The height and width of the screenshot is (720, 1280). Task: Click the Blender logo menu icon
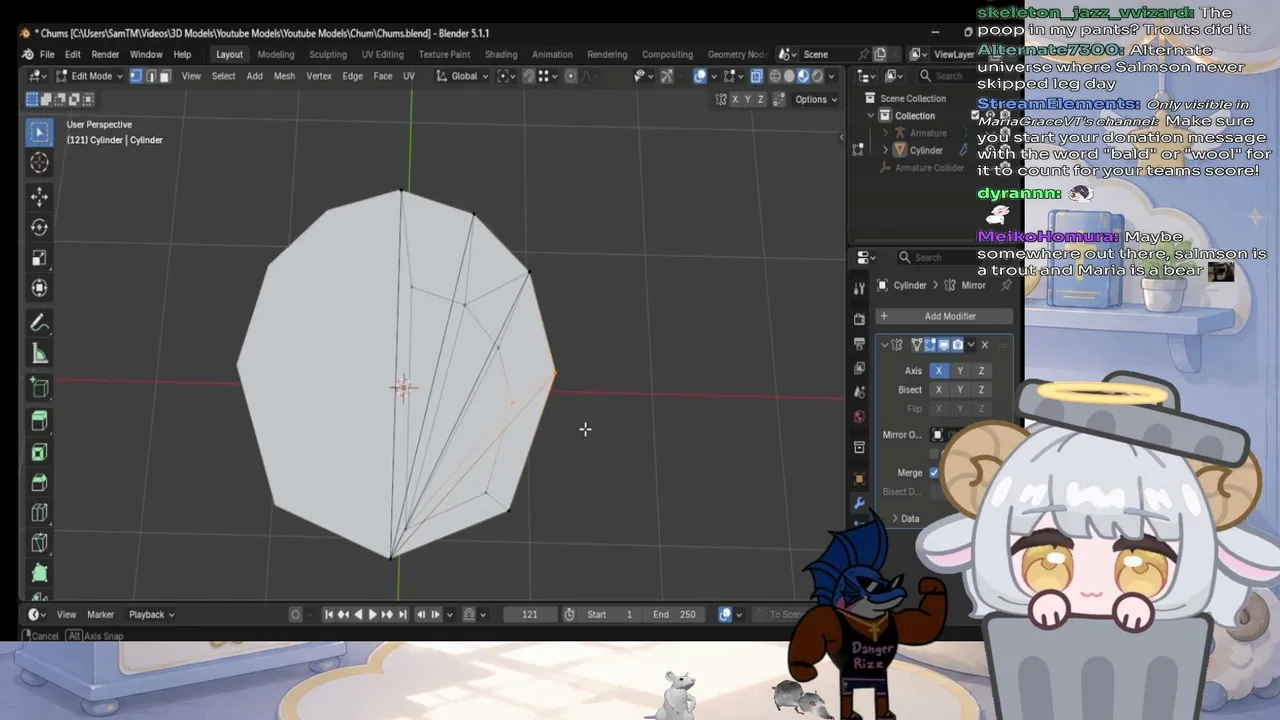(x=28, y=54)
